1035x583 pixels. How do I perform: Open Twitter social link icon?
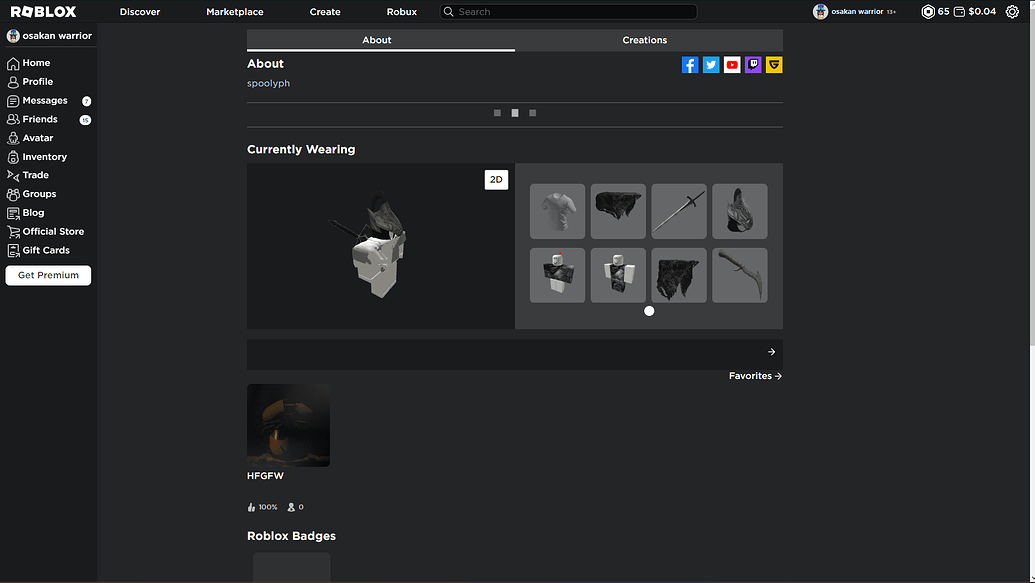tap(711, 65)
